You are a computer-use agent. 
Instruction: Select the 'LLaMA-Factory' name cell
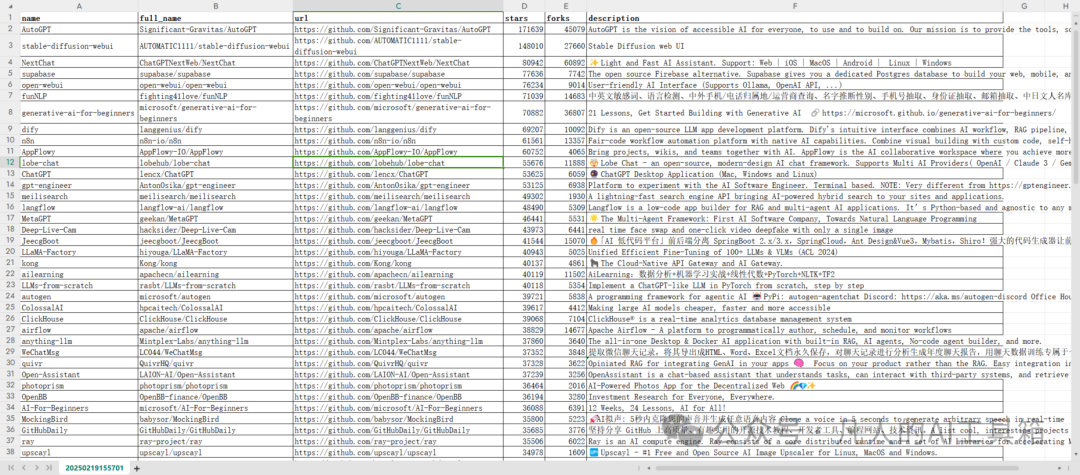79,252
